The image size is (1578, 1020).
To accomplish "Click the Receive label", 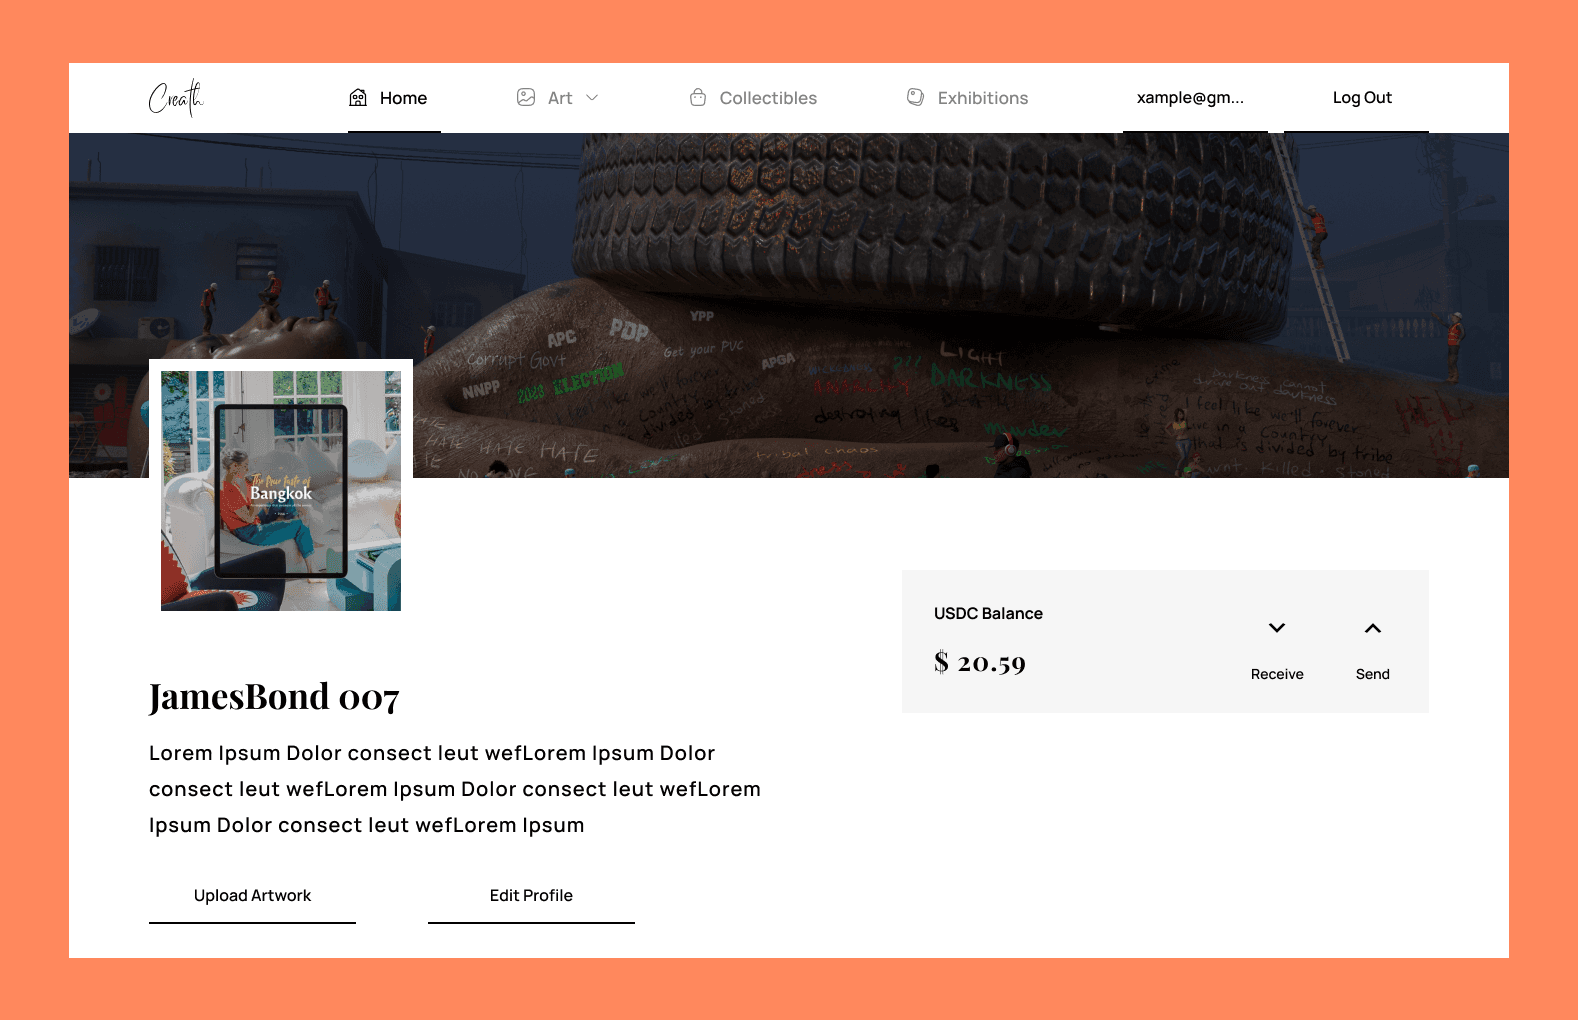I will pos(1277,674).
